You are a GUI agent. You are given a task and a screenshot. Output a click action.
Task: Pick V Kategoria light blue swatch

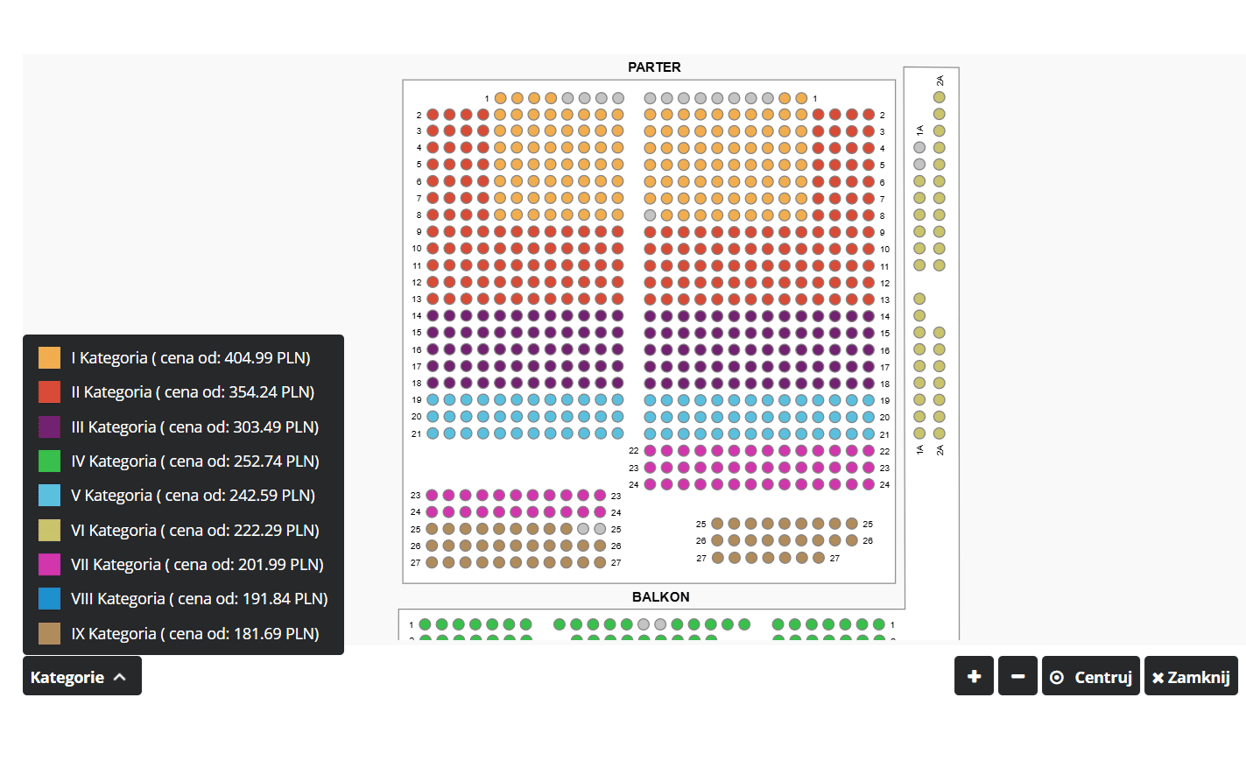tap(49, 495)
